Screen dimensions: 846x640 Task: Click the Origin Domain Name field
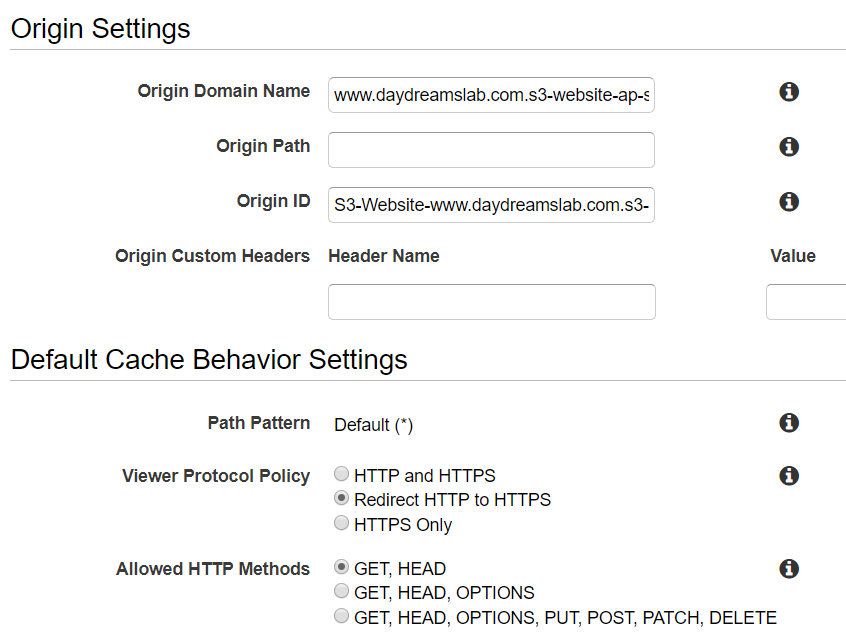(491, 95)
